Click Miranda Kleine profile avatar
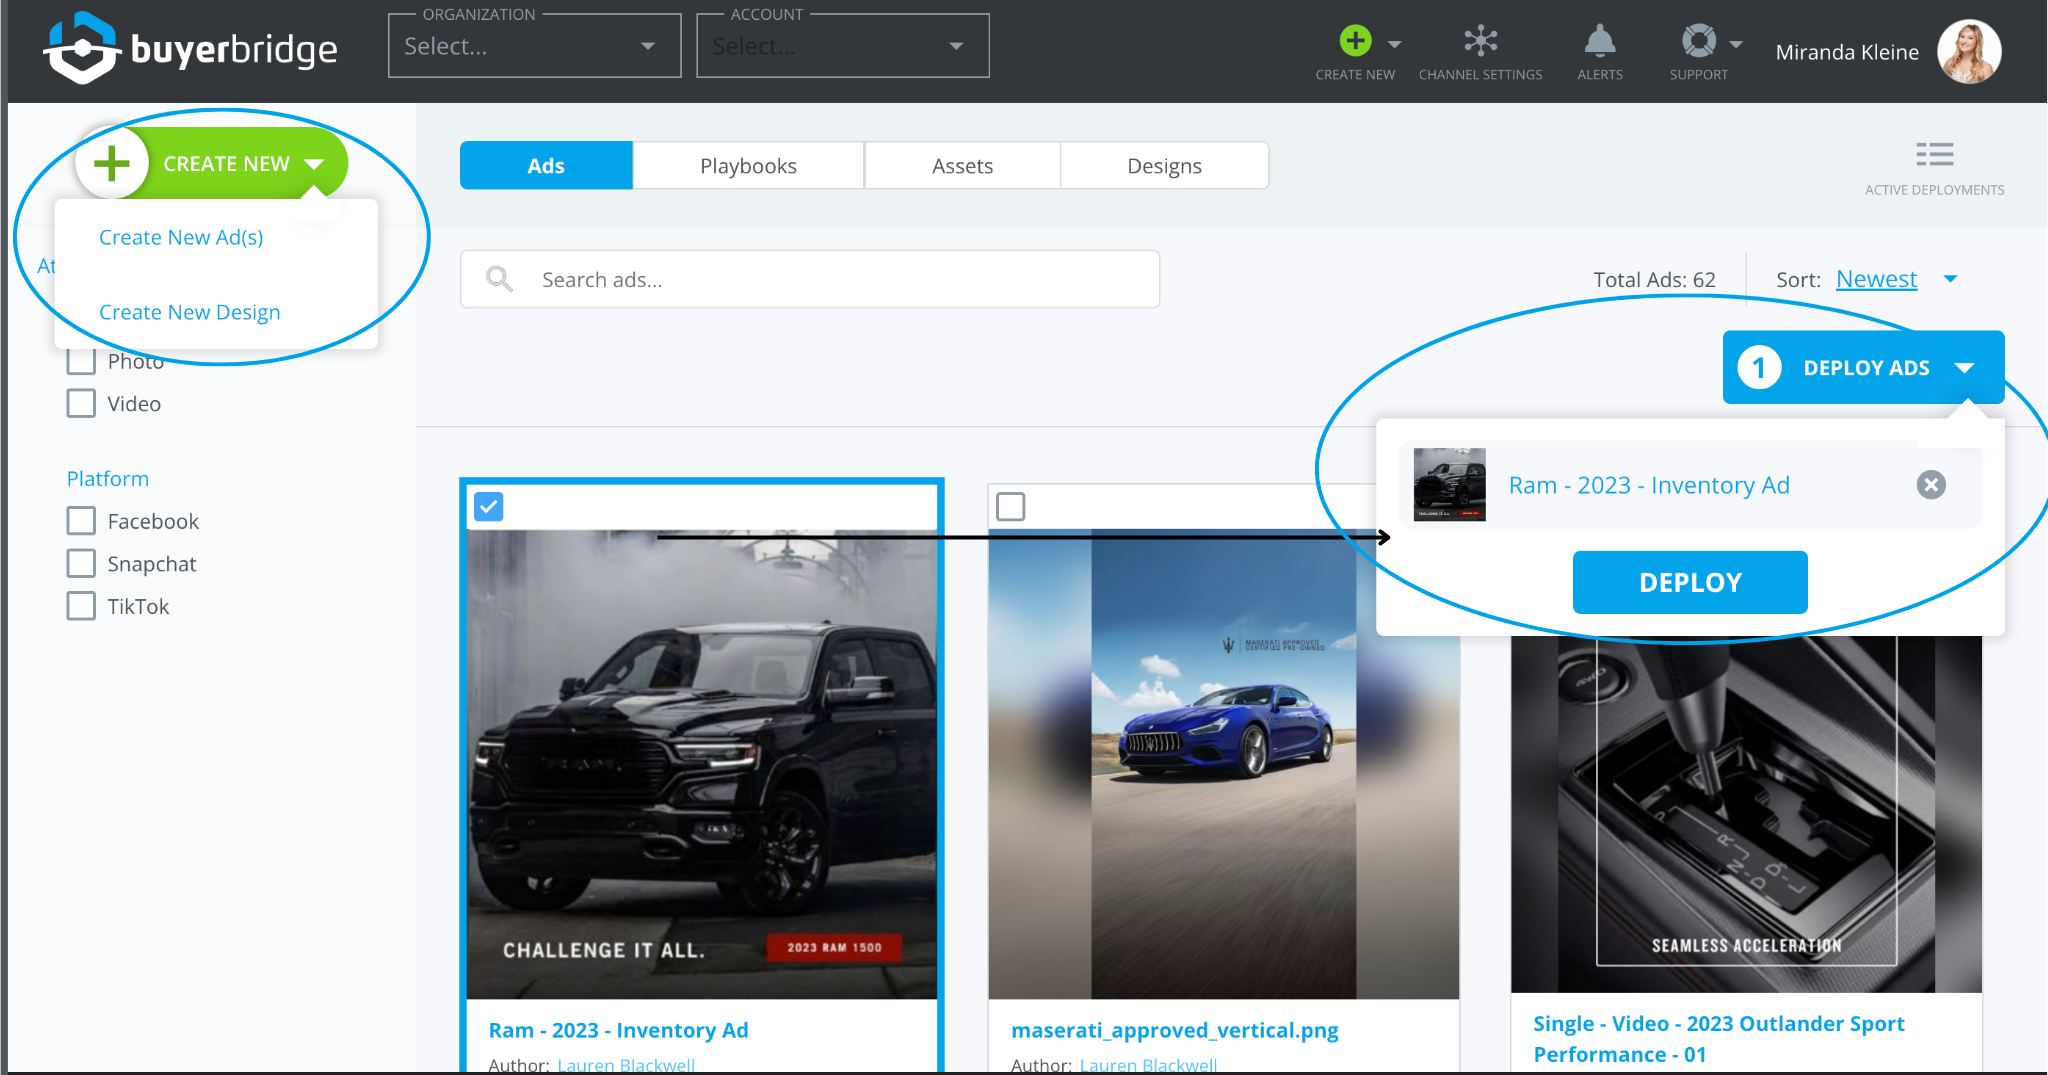 coord(1968,51)
